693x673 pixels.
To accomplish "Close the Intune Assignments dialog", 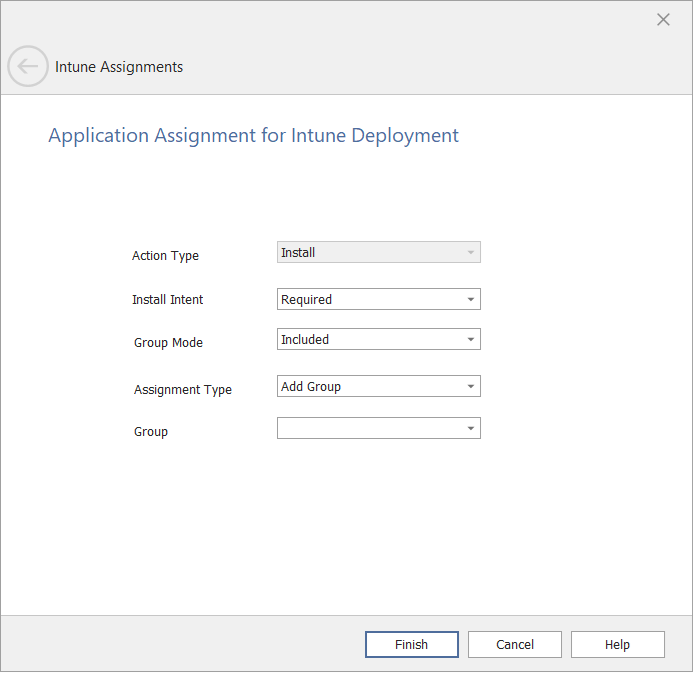I will [663, 19].
